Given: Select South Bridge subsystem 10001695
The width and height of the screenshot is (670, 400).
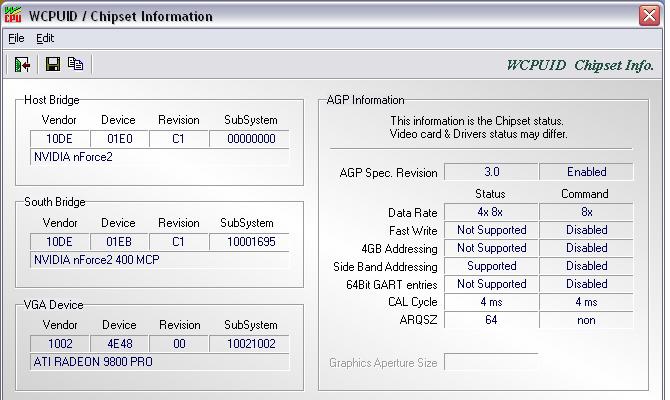Looking at the screenshot, I should (250, 242).
